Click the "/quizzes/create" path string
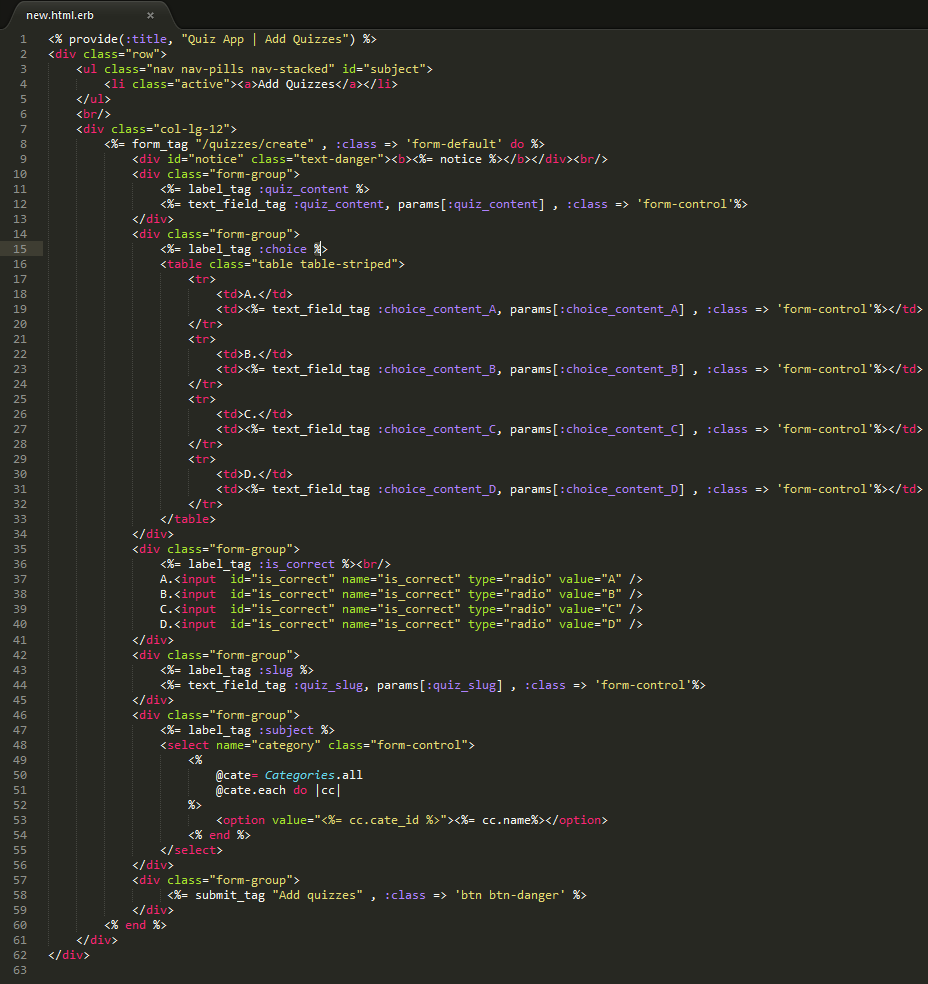 pos(256,144)
